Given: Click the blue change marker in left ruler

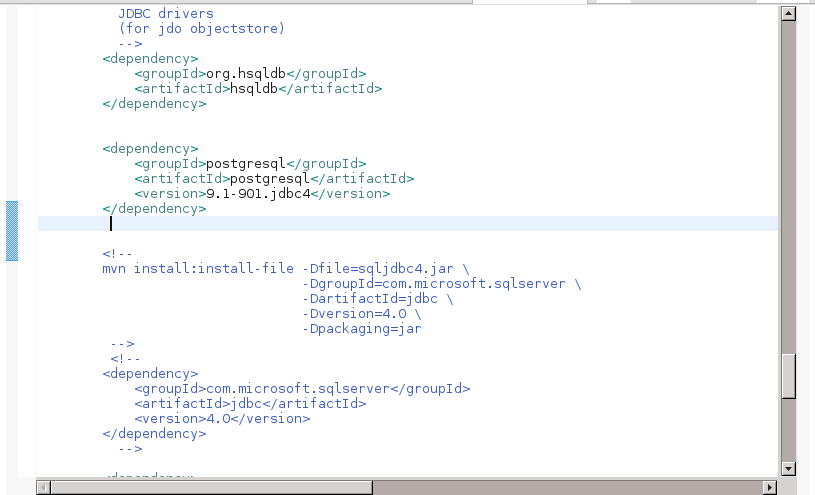Looking at the screenshot, I should click(x=12, y=231).
